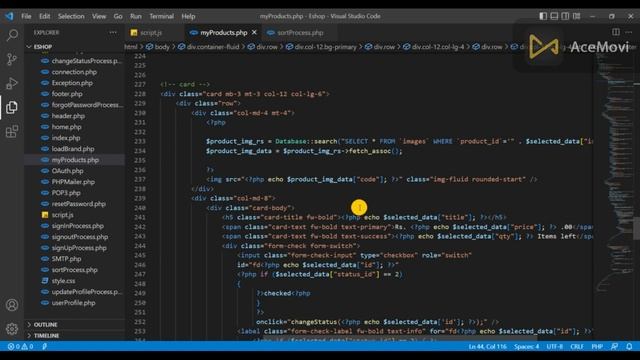Click the feedback icon in status bar
Viewport: 640px width, 360px height.
614,347
